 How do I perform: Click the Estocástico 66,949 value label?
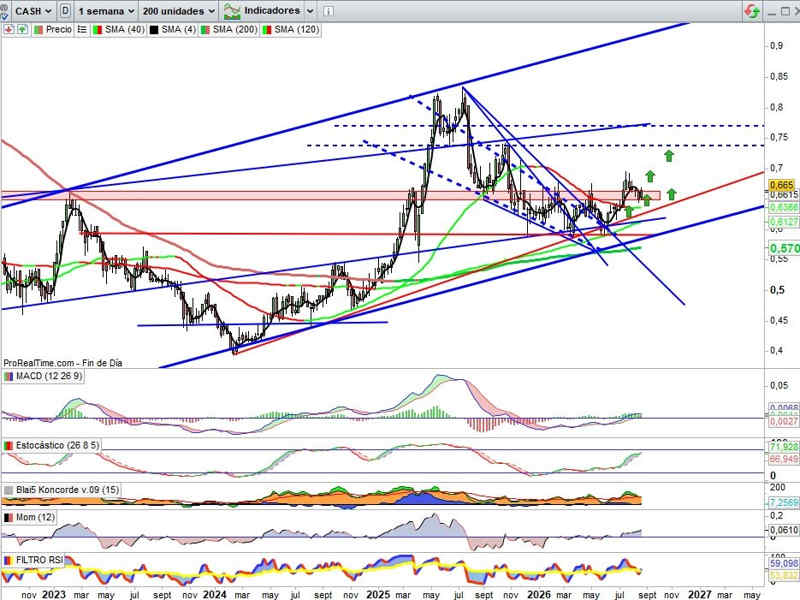(x=784, y=460)
